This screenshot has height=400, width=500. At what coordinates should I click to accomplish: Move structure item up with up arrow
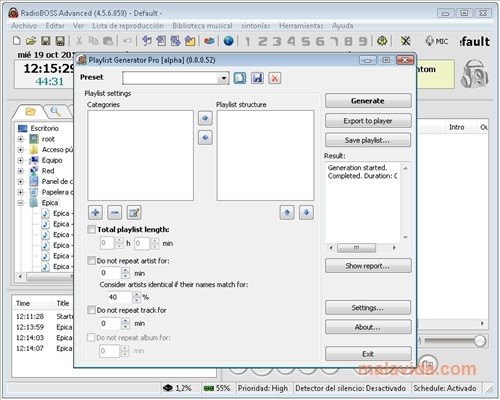click(287, 212)
